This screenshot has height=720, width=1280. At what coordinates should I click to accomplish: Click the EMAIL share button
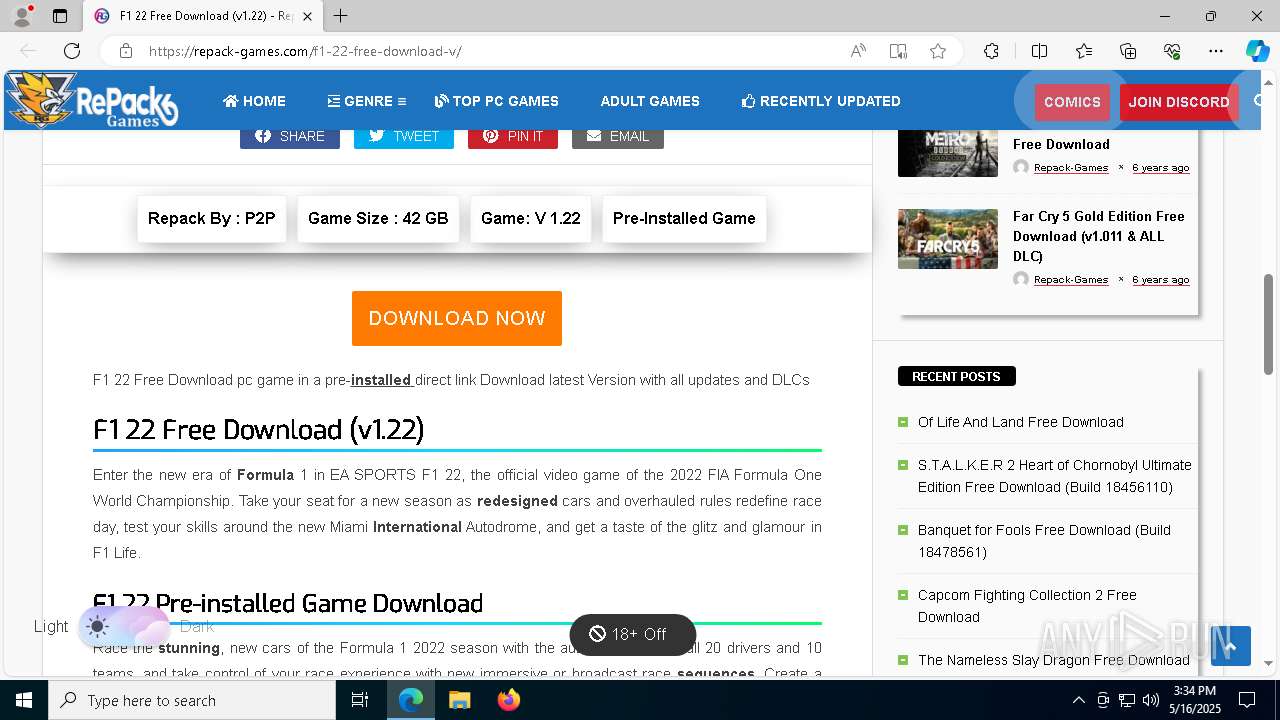(x=618, y=136)
